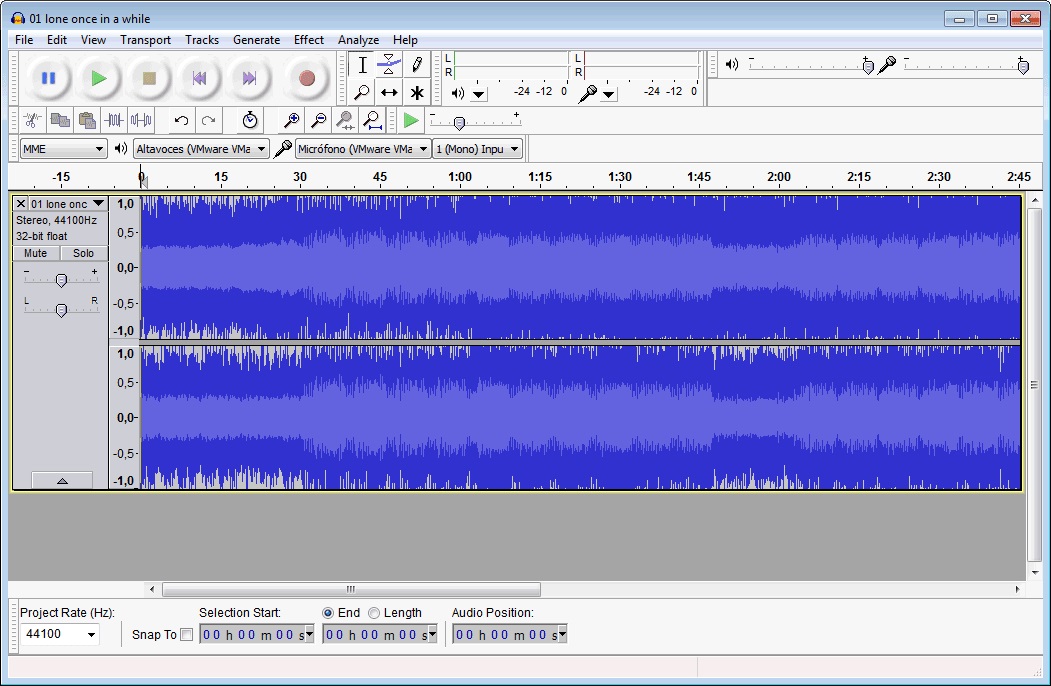Click the Cut scissors icon
The height and width of the screenshot is (686, 1051).
click(x=33, y=121)
